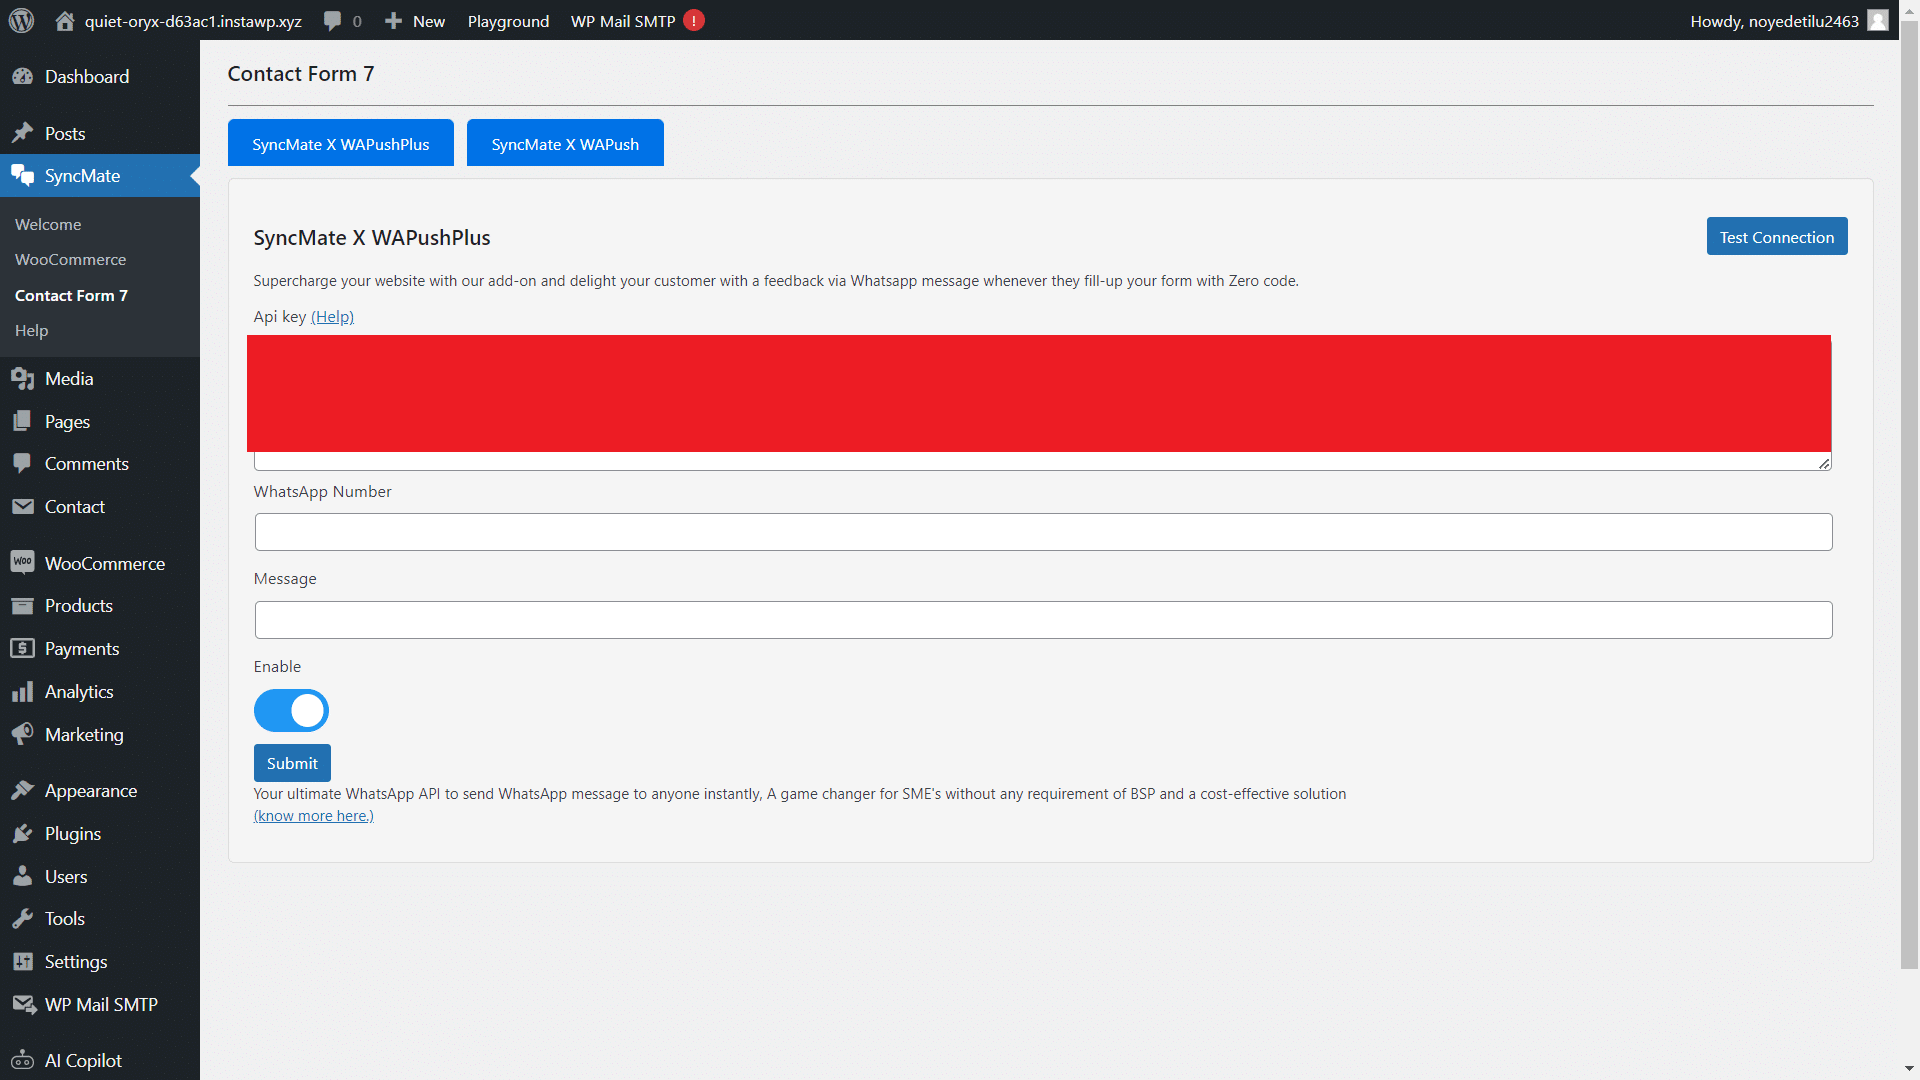Screen dimensions: 1920x1080
Task: Open the site home icon
Action: click(x=65, y=20)
